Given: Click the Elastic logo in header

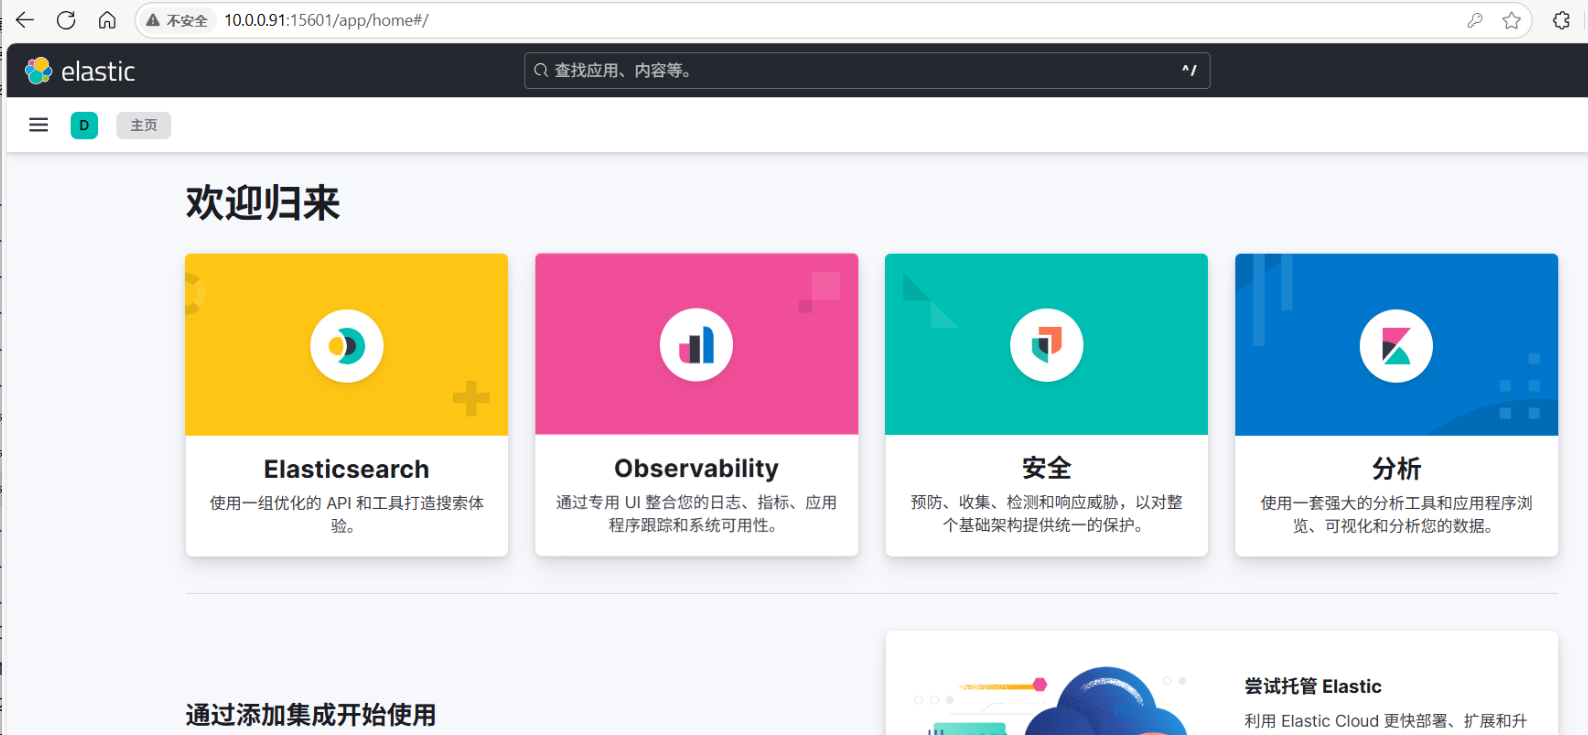Looking at the screenshot, I should point(80,71).
